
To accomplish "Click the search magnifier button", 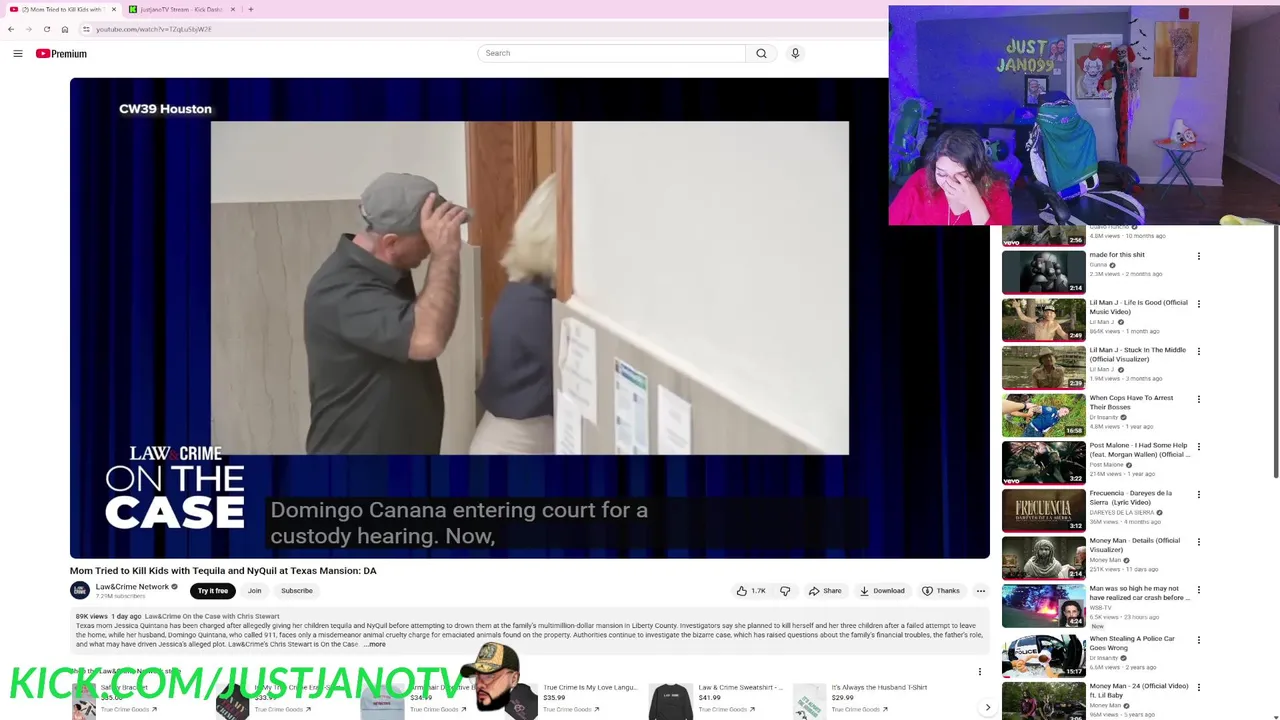I will coord(761,53).
